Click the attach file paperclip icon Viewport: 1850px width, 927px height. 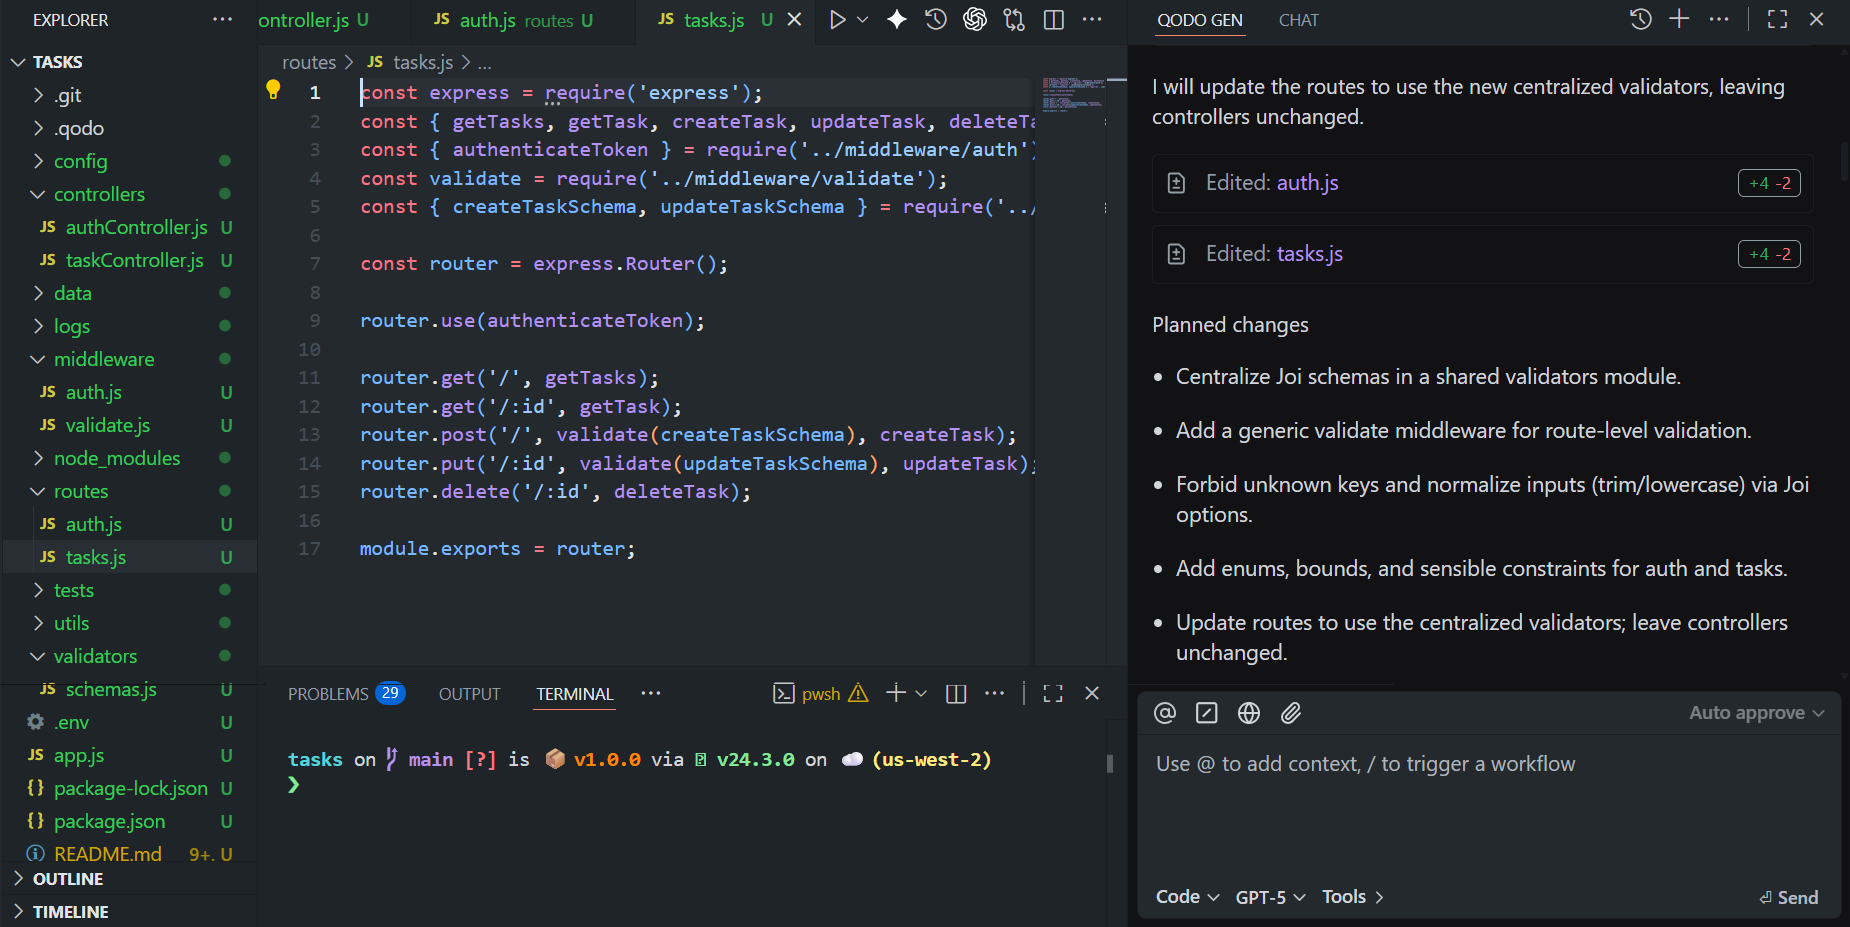(x=1291, y=713)
